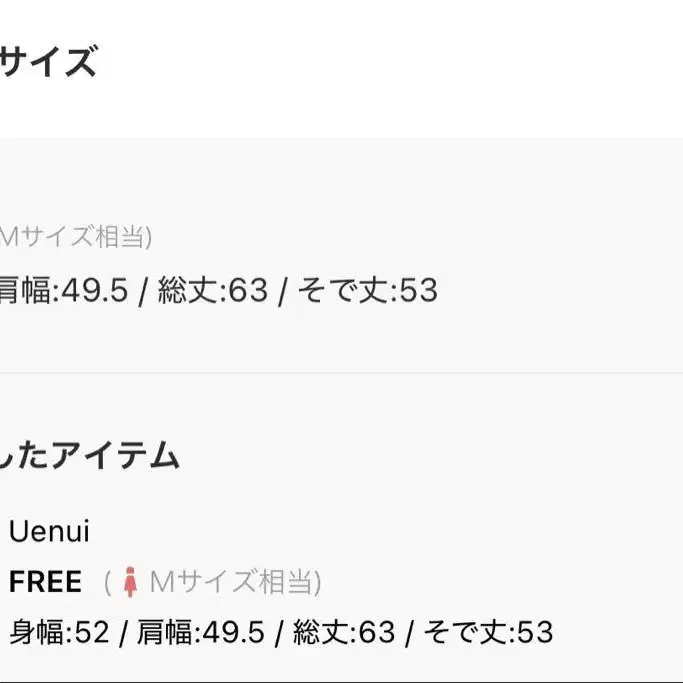Click the slash between 身幅:52 and 肩幅:49.5
This screenshot has width=683, height=683.
(123, 632)
